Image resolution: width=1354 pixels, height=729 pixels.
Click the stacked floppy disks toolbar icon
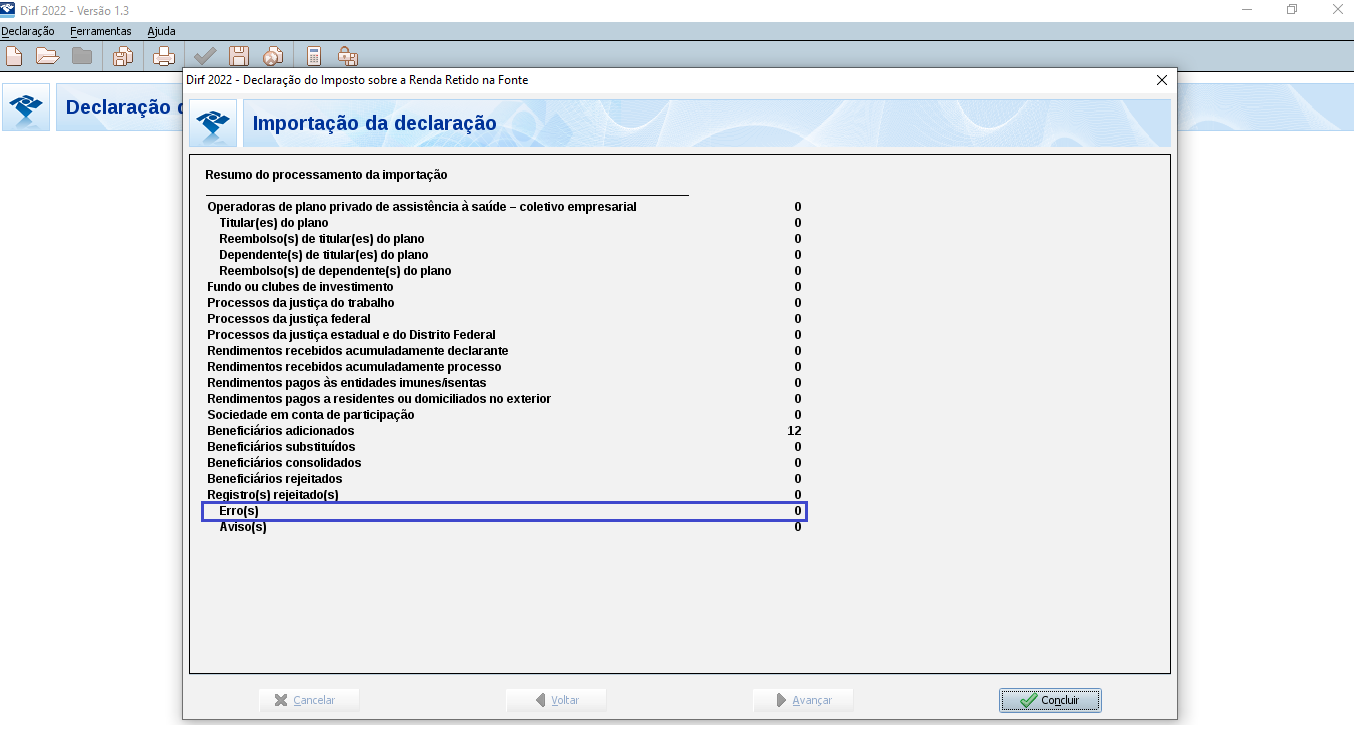[123, 56]
